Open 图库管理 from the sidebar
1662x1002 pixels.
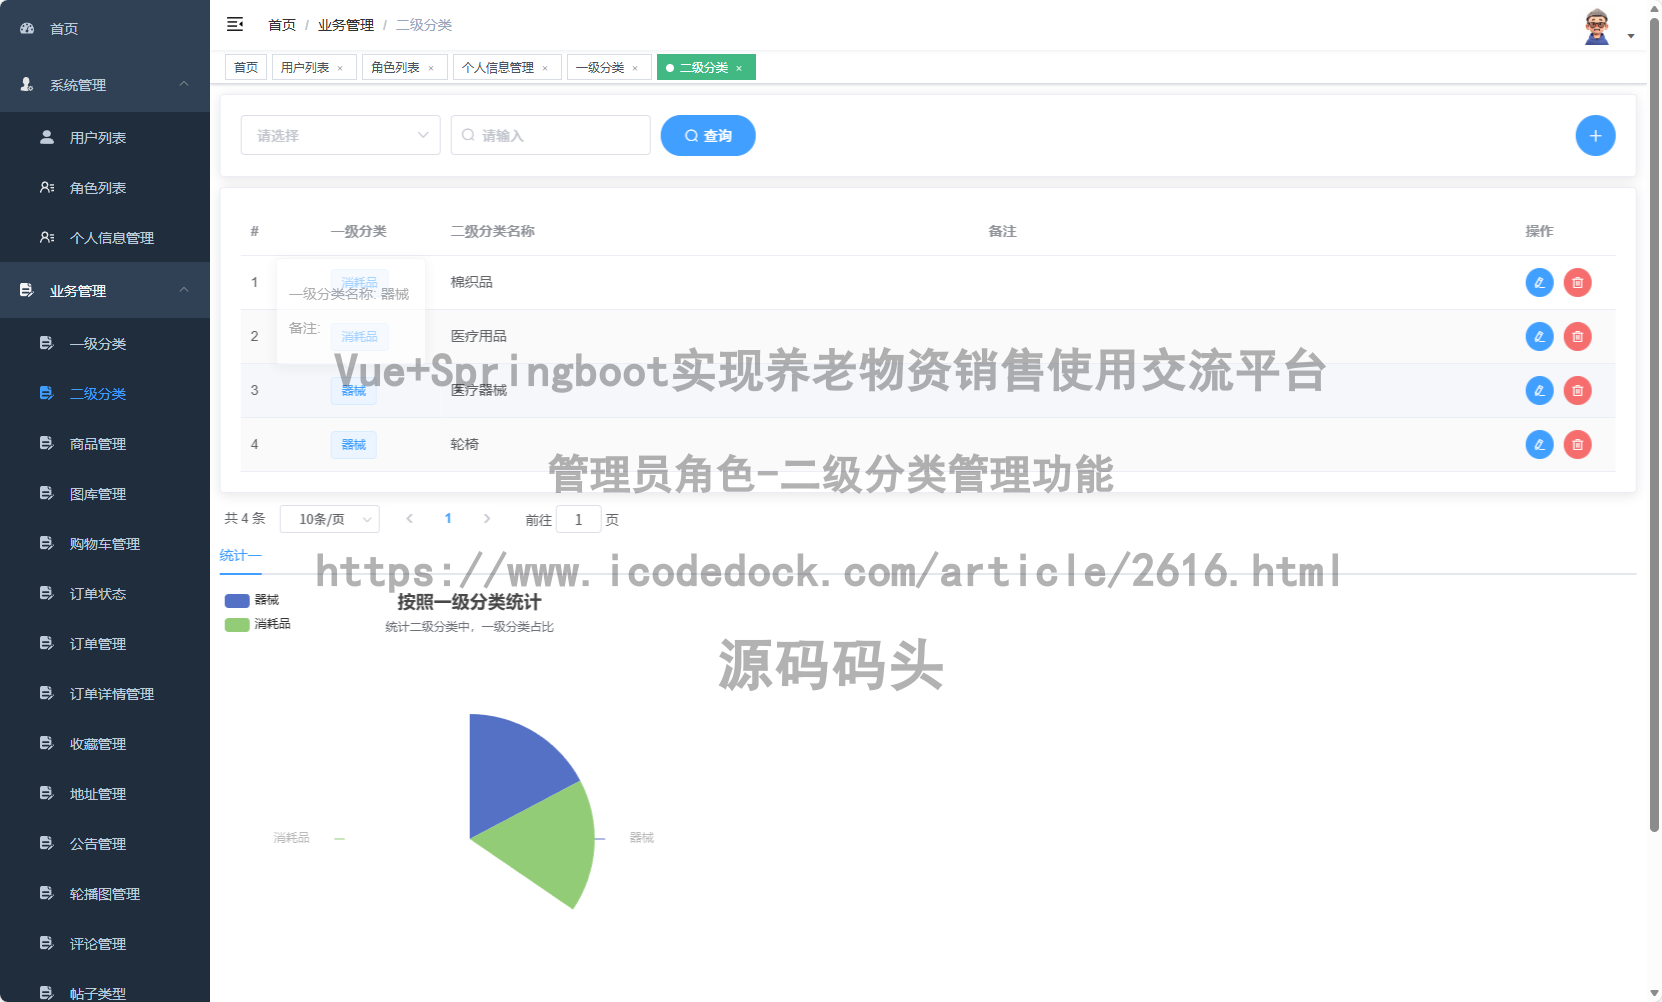click(x=97, y=493)
